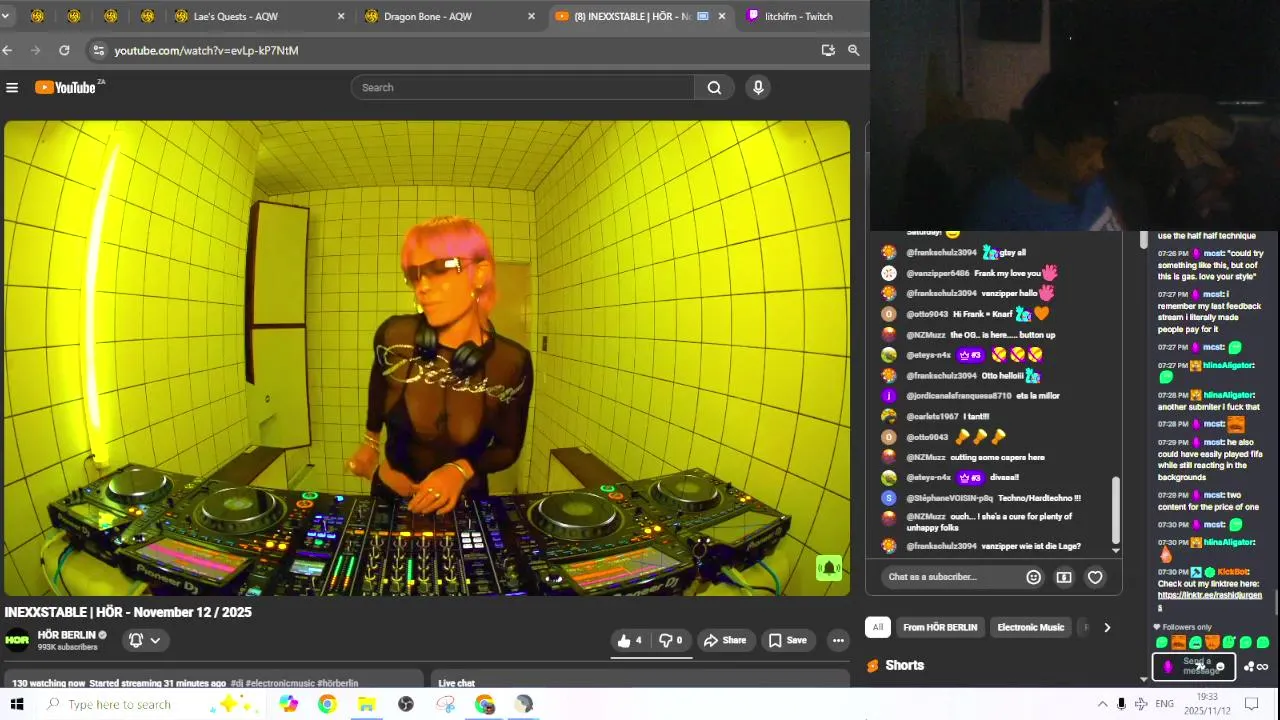
Task: Open Chrome from the taskbar
Action: click(x=327, y=704)
